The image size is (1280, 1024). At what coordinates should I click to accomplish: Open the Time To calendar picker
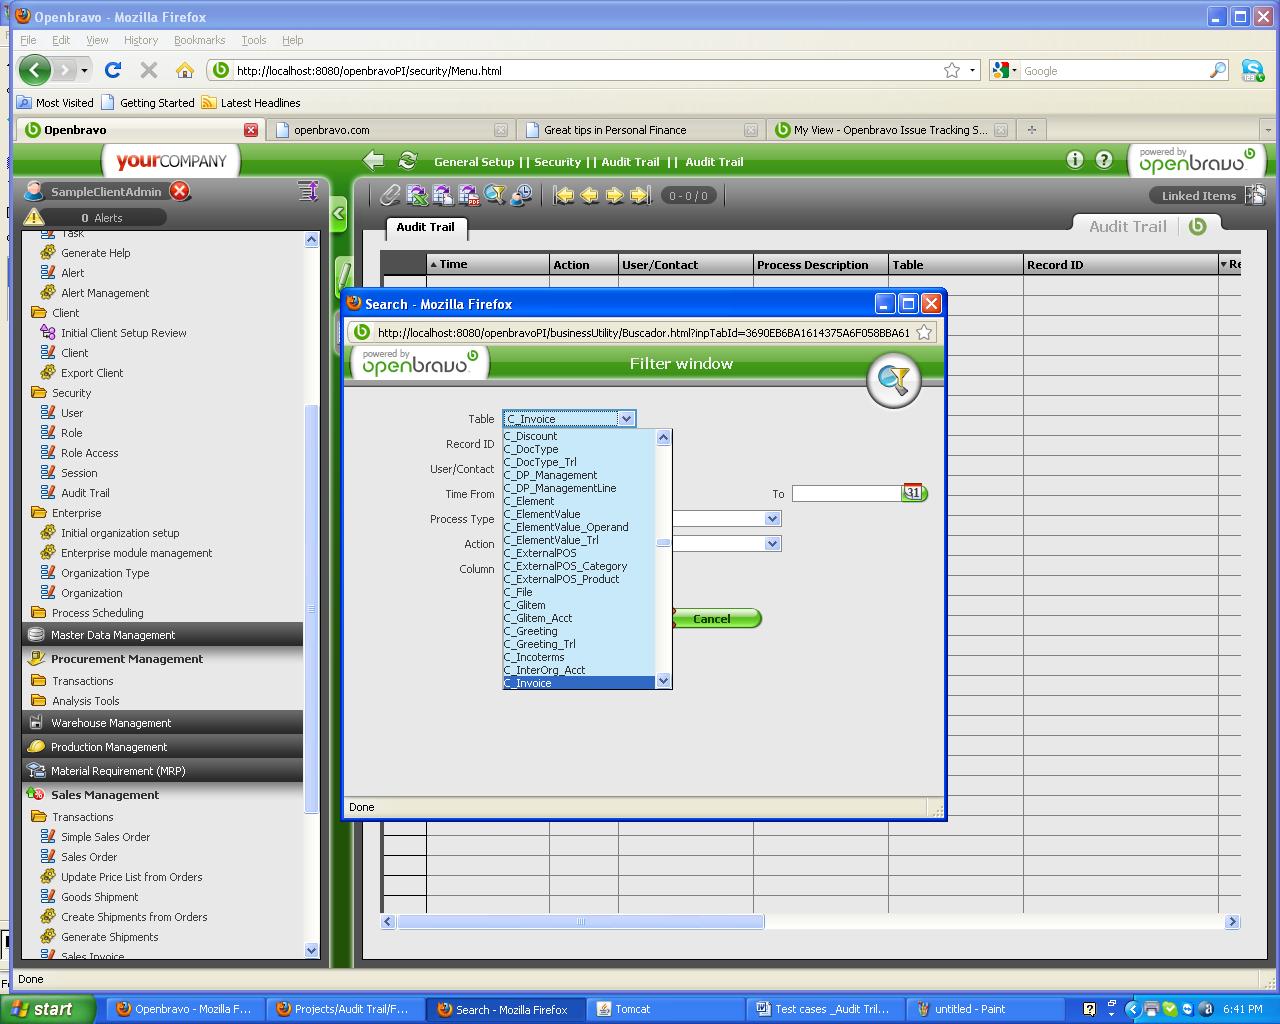pos(913,493)
